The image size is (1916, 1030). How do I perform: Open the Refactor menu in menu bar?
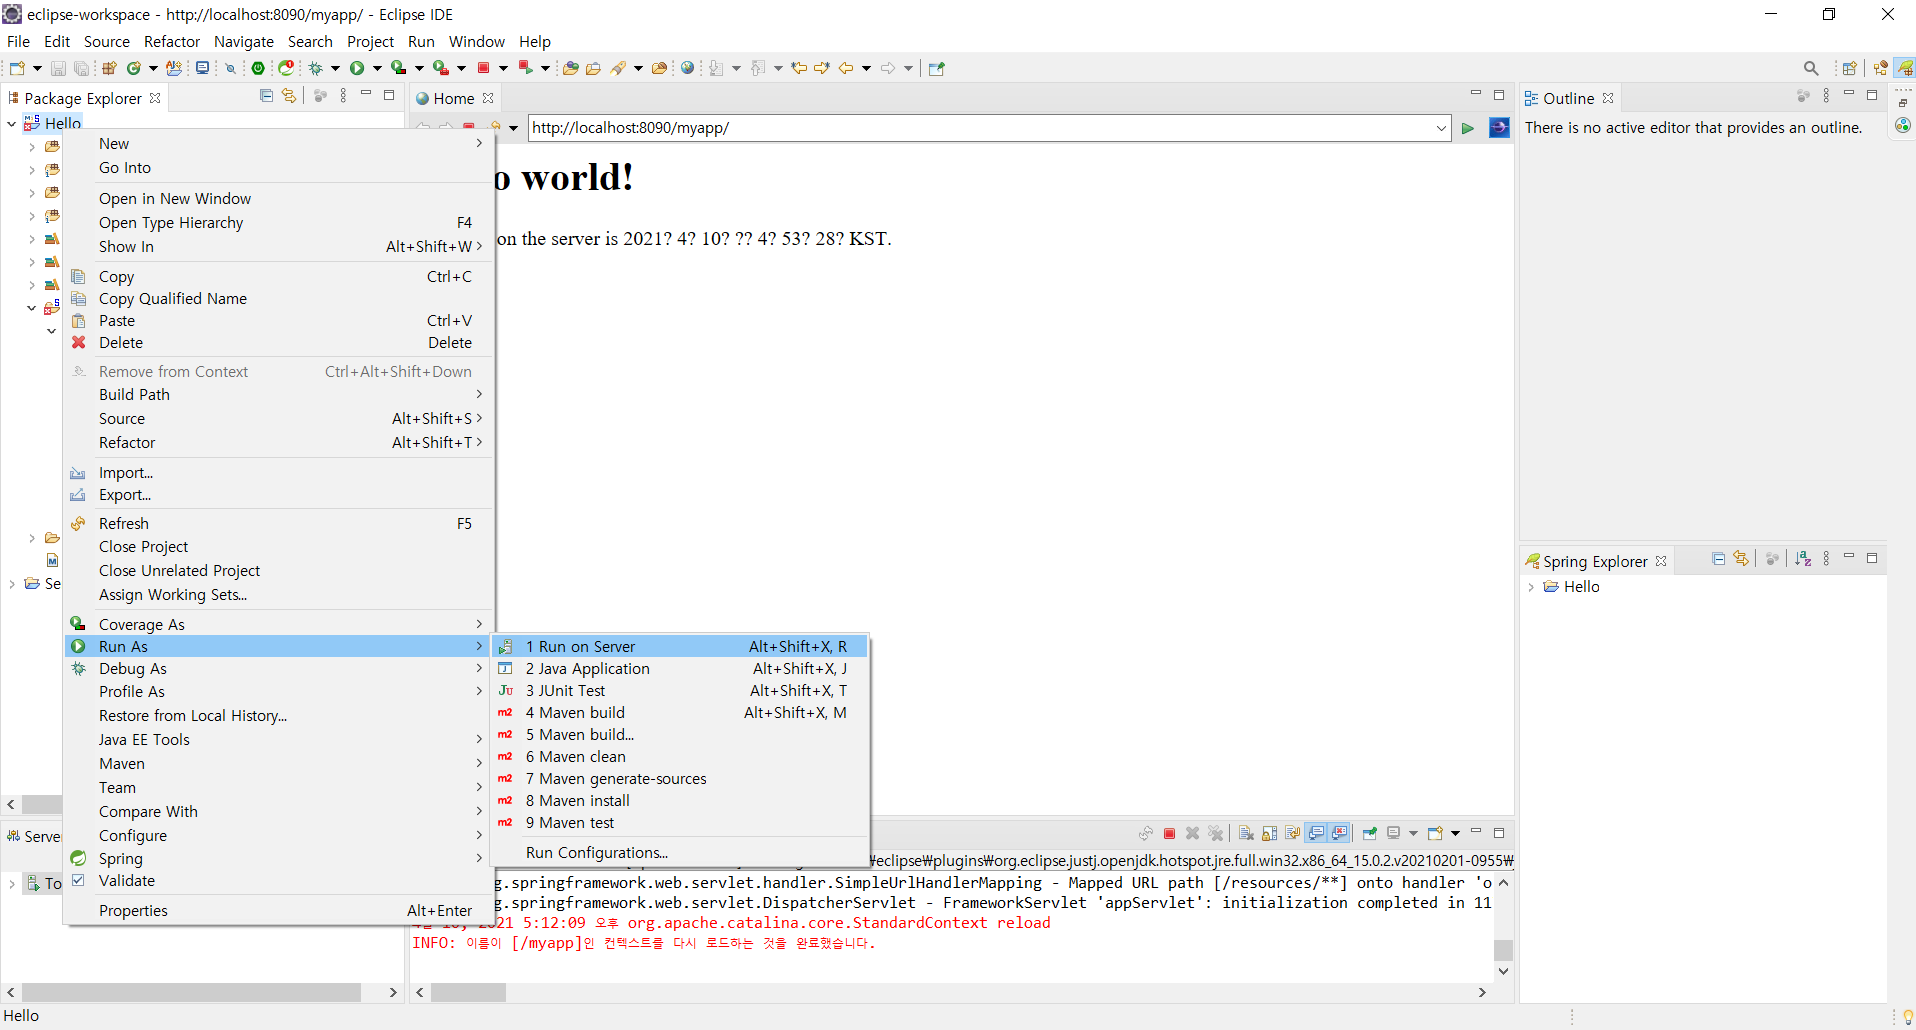172,41
